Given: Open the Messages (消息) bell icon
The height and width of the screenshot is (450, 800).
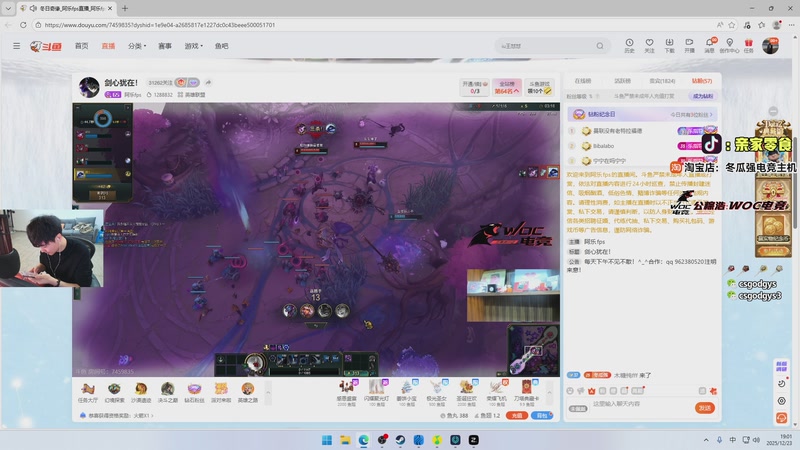Looking at the screenshot, I should click(709, 43).
